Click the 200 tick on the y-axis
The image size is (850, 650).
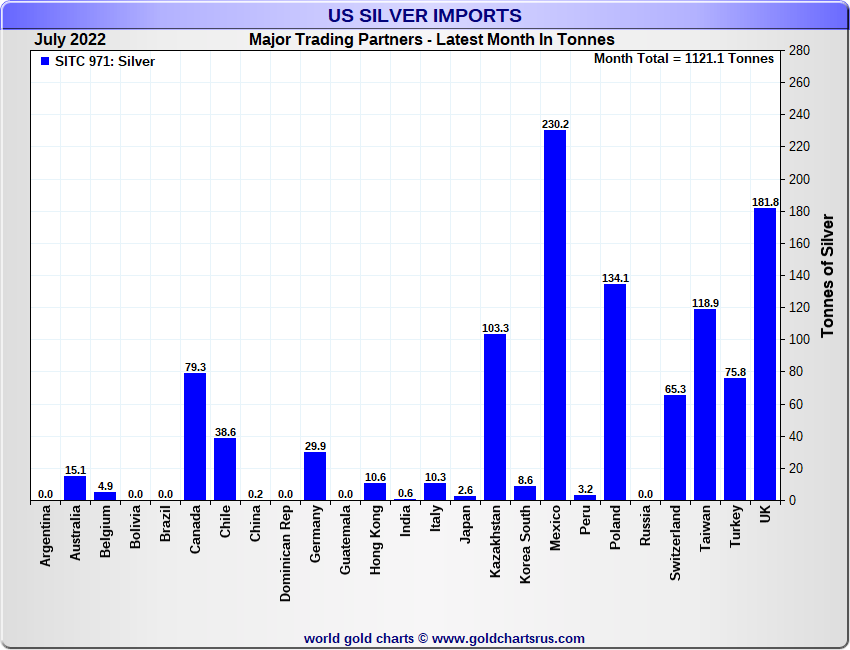click(x=799, y=179)
